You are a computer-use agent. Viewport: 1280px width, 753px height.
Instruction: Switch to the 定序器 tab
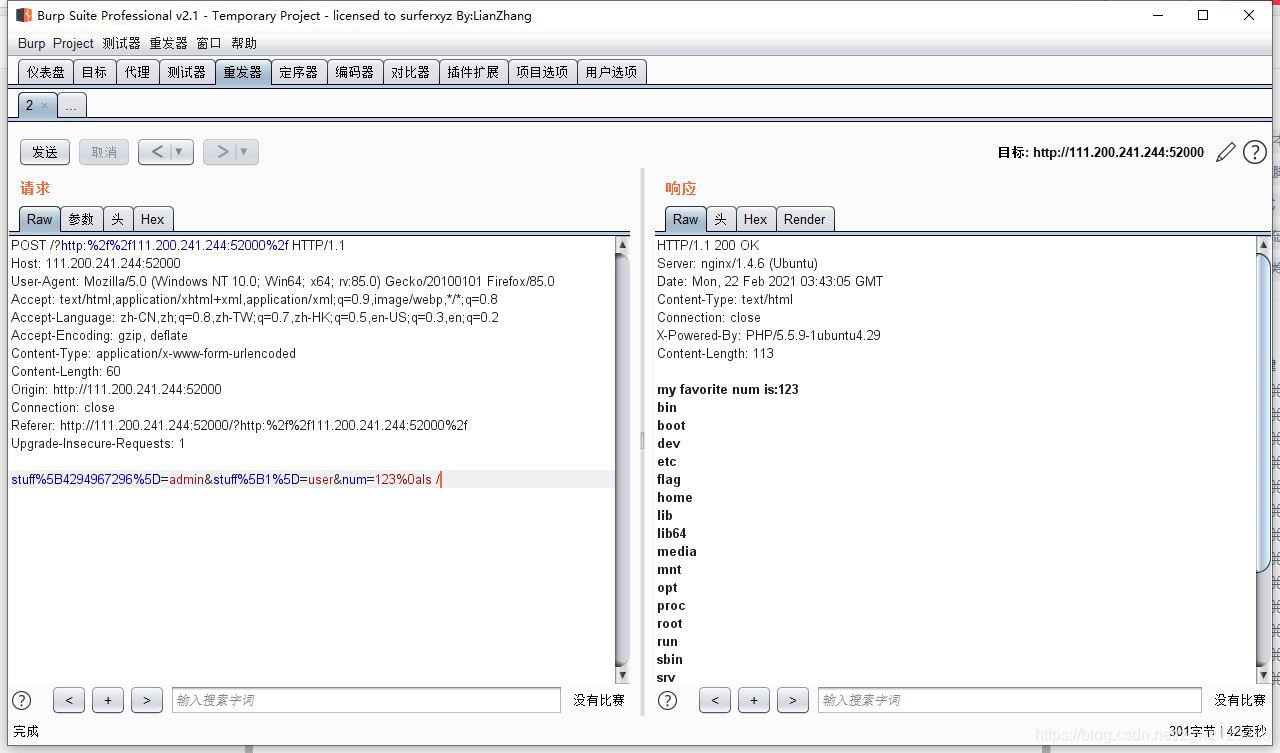[299, 72]
